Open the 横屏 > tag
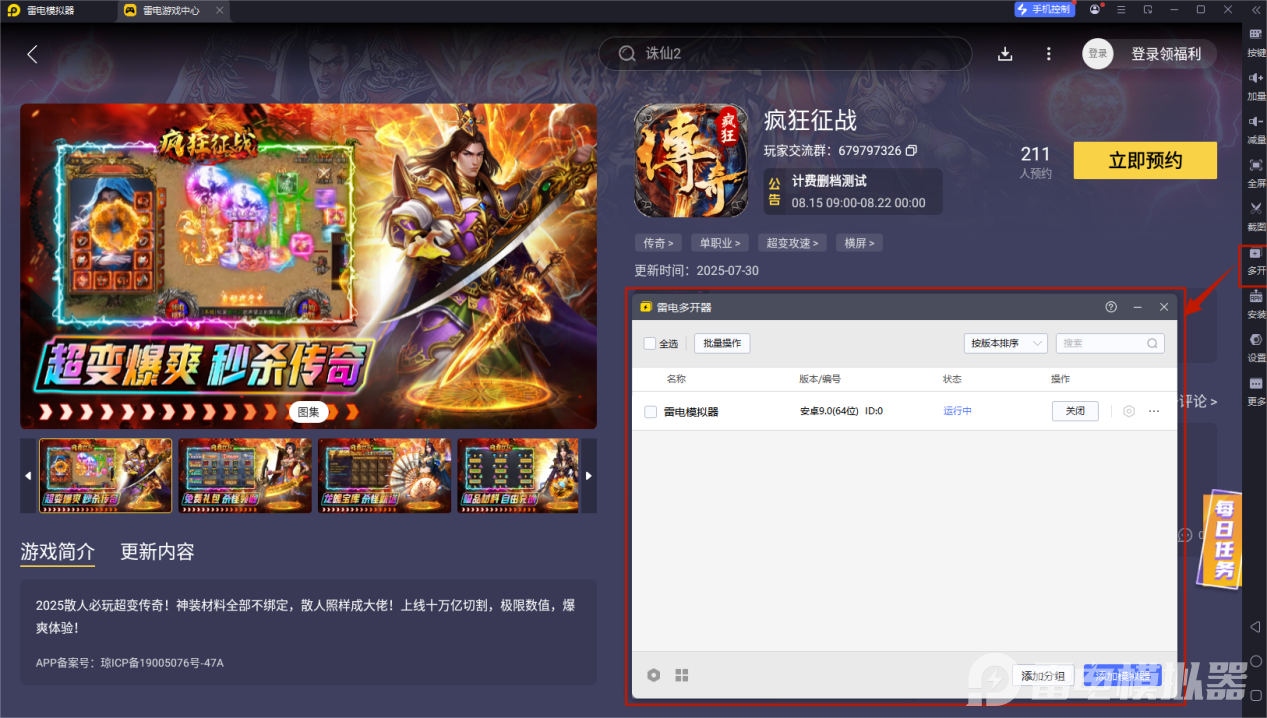The image size is (1267, 718). point(859,243)
